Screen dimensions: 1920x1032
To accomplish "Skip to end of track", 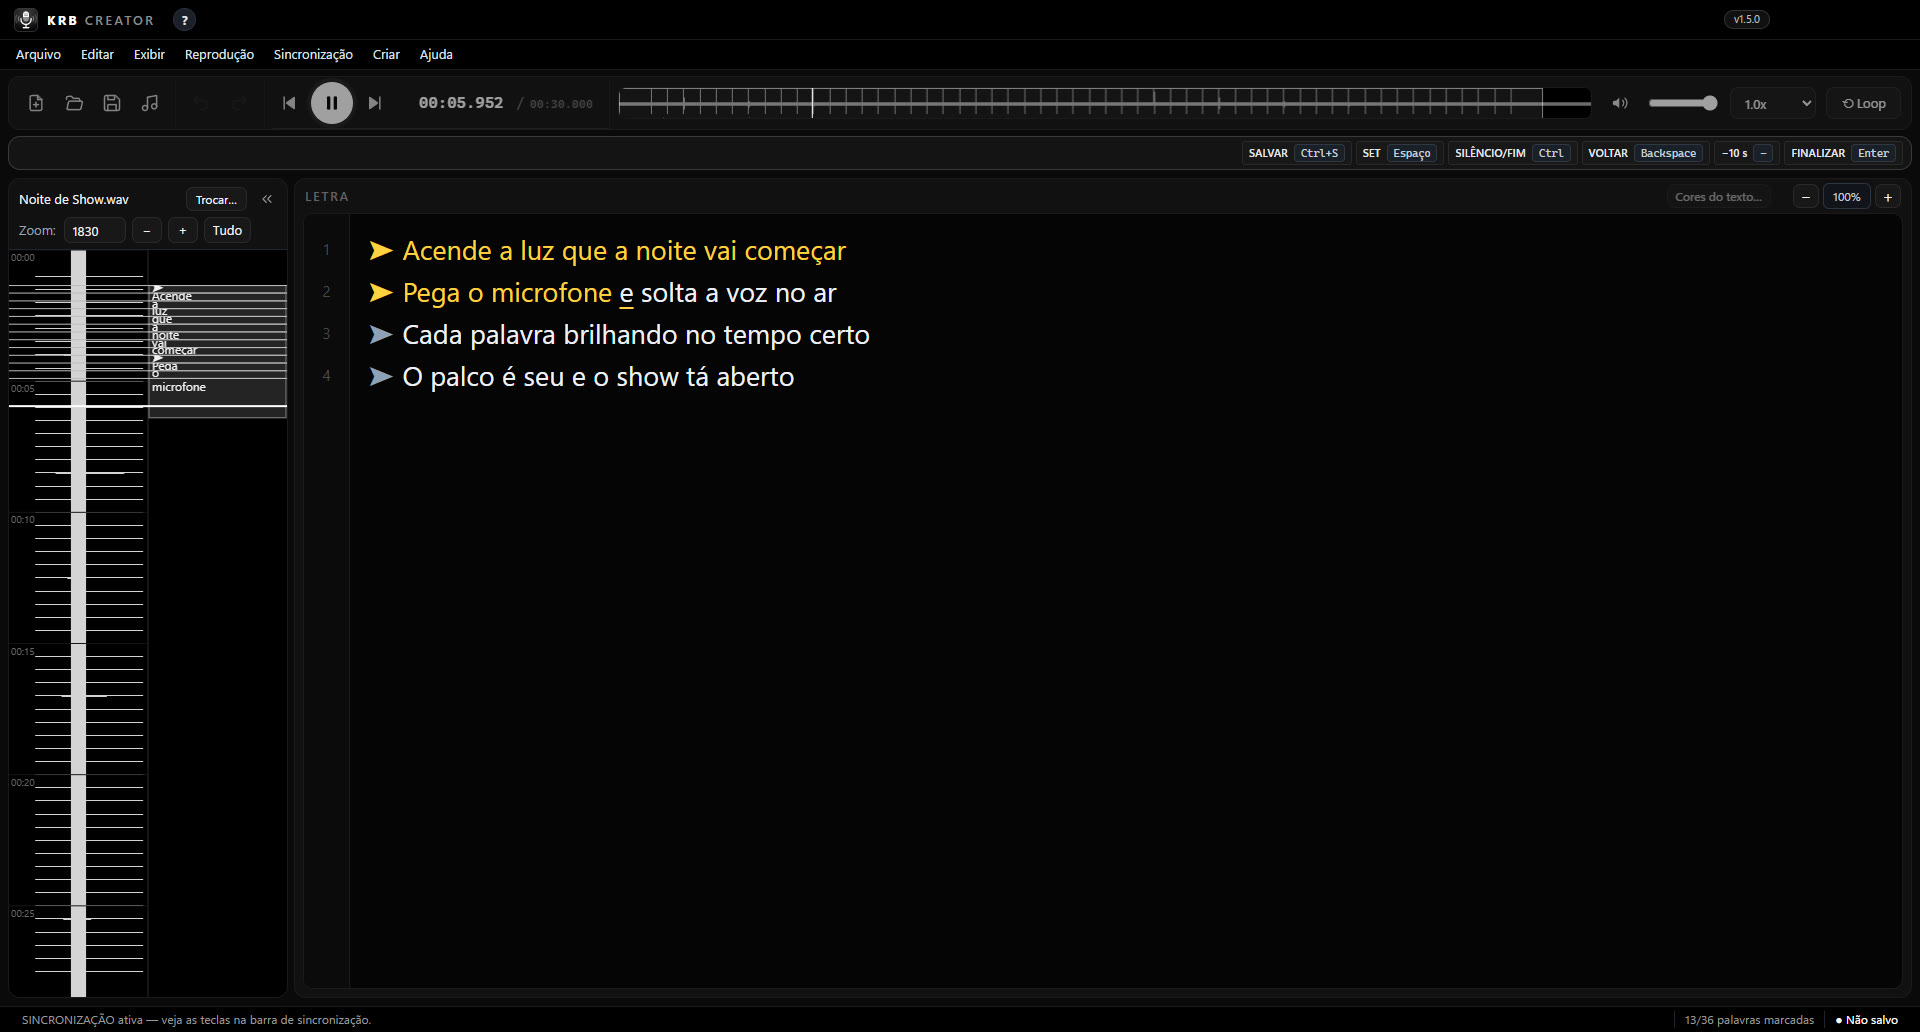I will click(x=375, y=103).
